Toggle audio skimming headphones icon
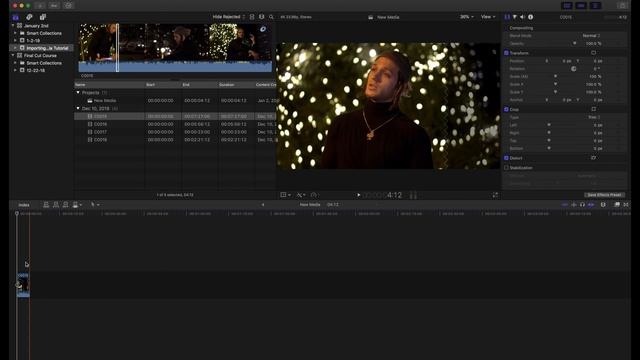640x360 pixels. (x=582, y=204)
